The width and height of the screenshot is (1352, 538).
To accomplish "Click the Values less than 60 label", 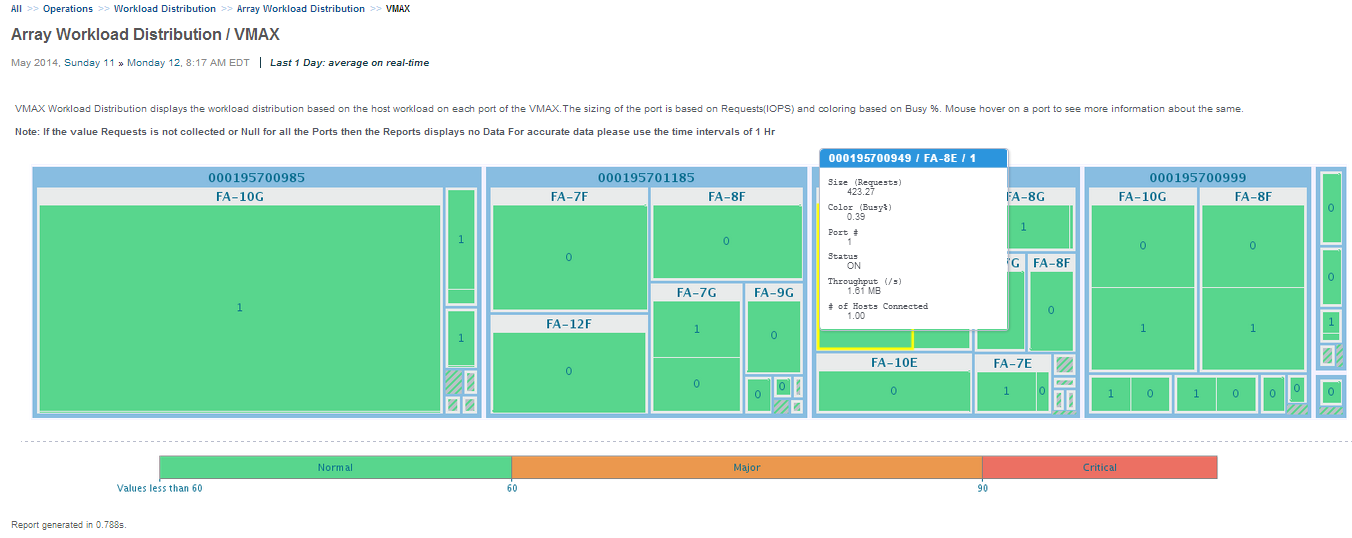I will 159,488.
